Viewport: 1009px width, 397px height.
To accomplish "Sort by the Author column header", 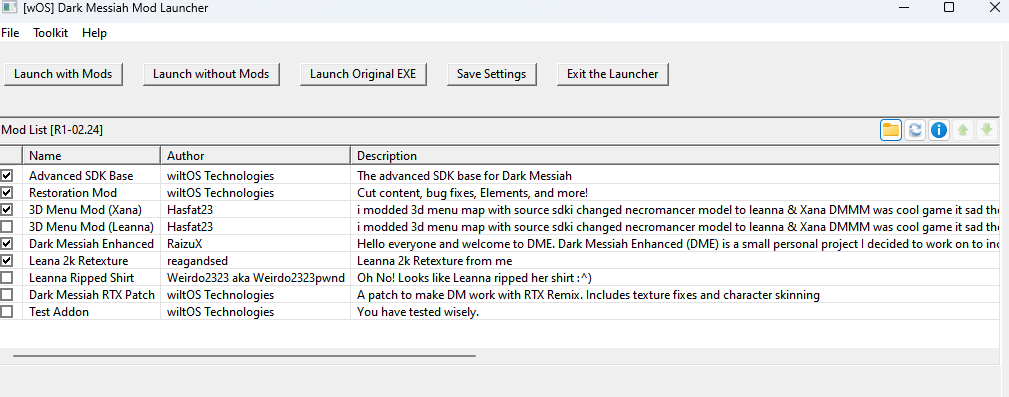I will click(255, 156).
